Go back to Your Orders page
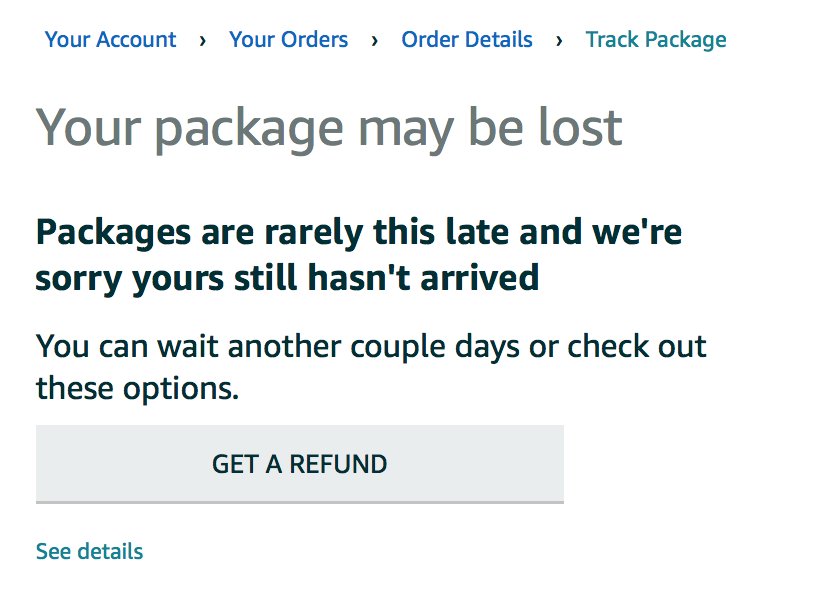The image size is (826, 608). coord(288,40)
